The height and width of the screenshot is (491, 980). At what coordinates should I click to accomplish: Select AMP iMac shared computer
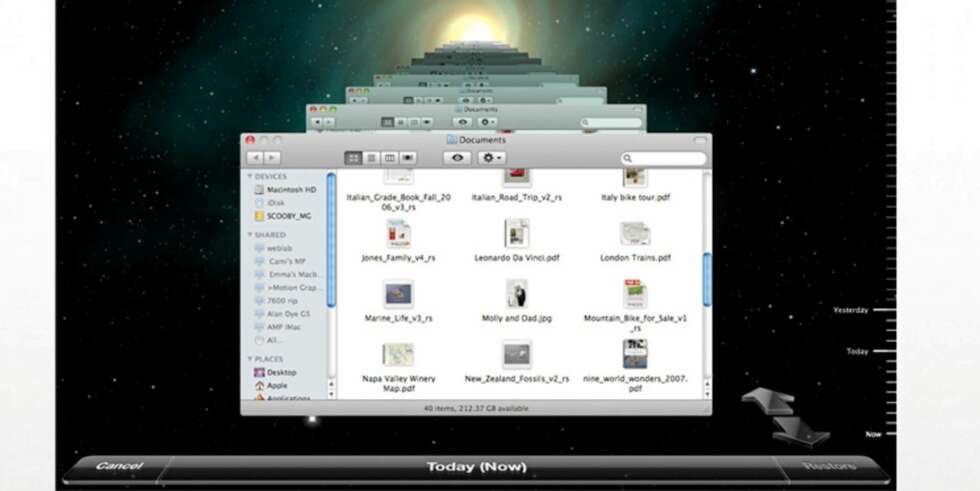(x=278, y=327)
